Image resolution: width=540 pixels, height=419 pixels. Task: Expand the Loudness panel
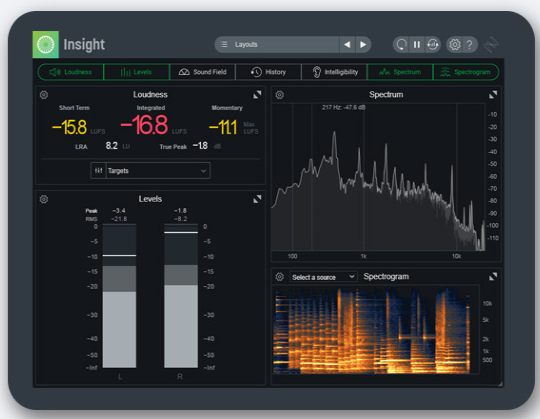257,95
